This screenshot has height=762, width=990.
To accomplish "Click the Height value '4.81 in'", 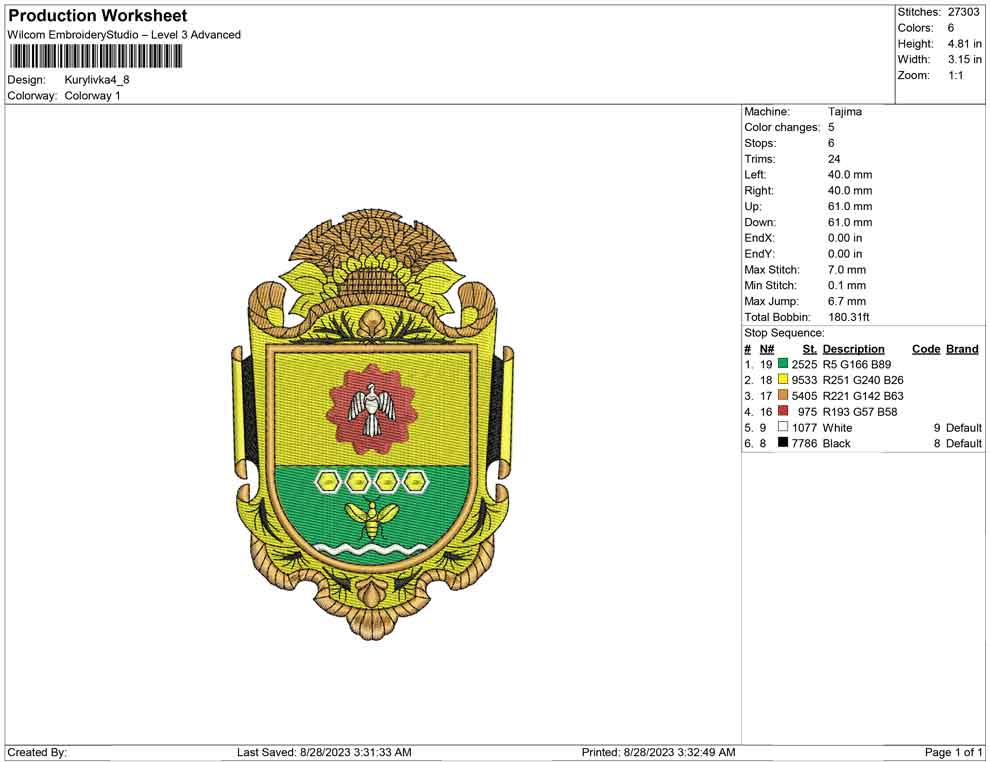I will click(x=964, y=44).
